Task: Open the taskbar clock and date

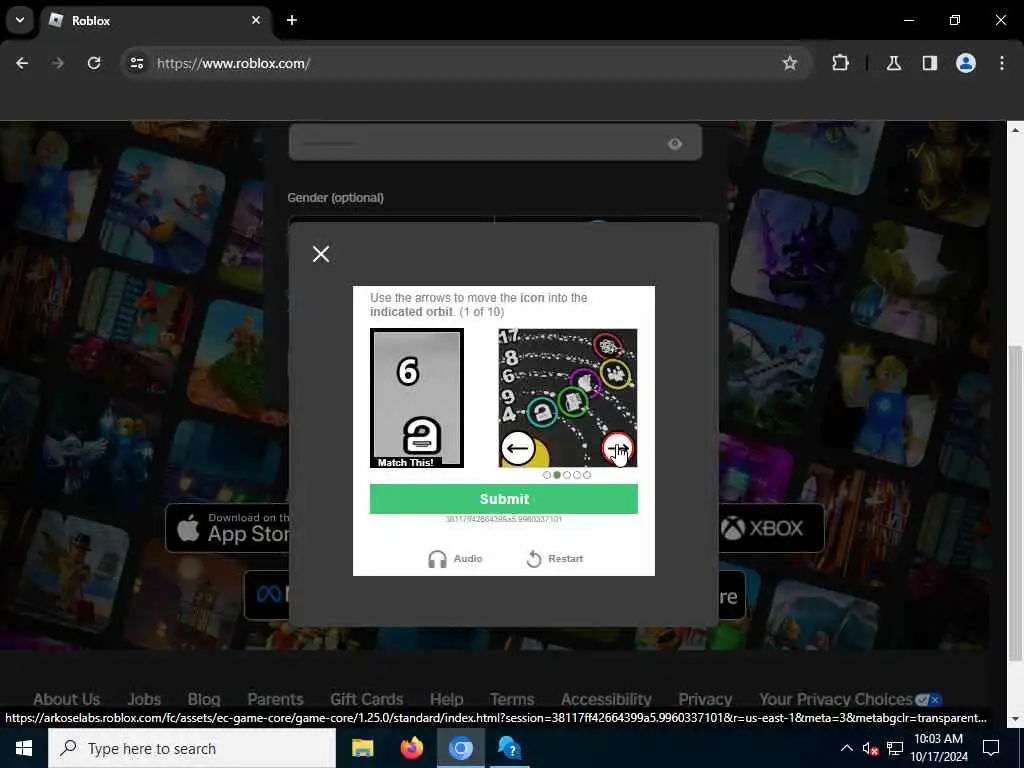Action: point(938,748)
